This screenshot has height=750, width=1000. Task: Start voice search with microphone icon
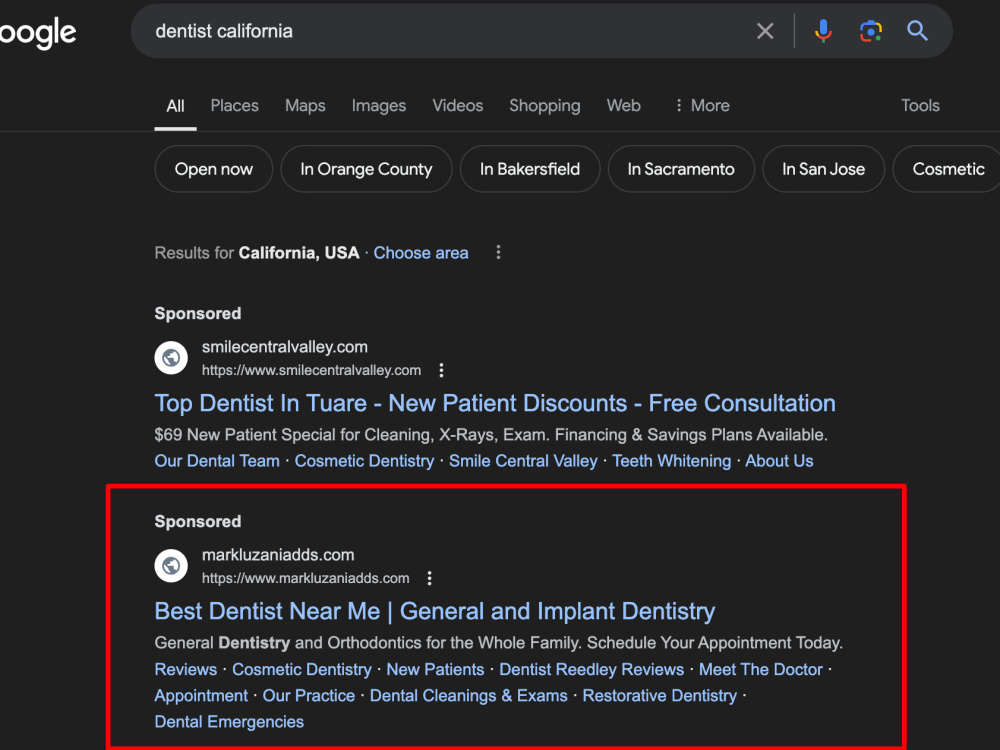pos(823,31)
